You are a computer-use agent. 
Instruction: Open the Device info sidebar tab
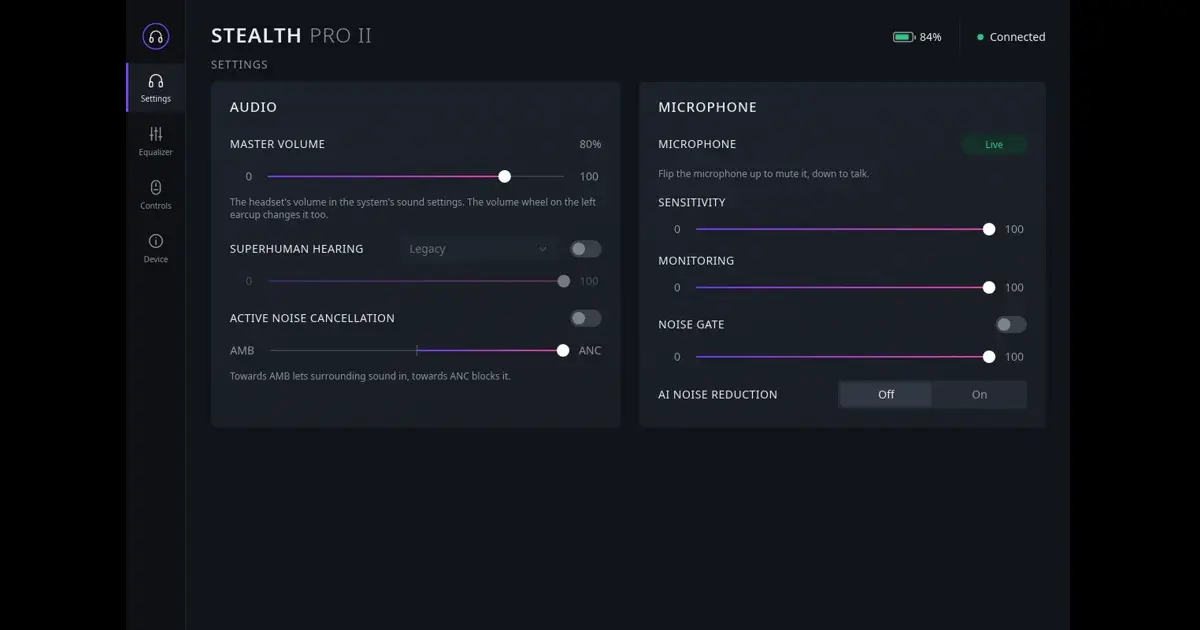pyautogui.click(x=156, y=248)
